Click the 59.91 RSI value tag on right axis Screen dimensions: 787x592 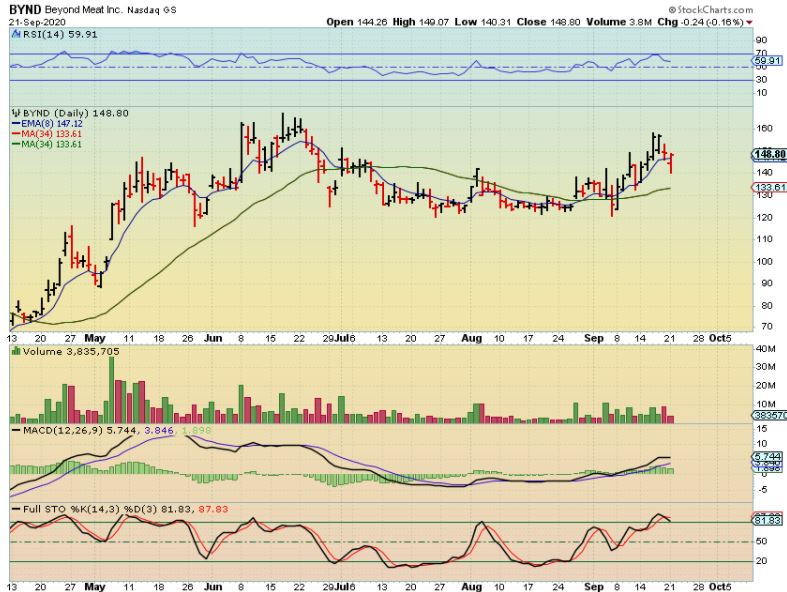(768, 61)
